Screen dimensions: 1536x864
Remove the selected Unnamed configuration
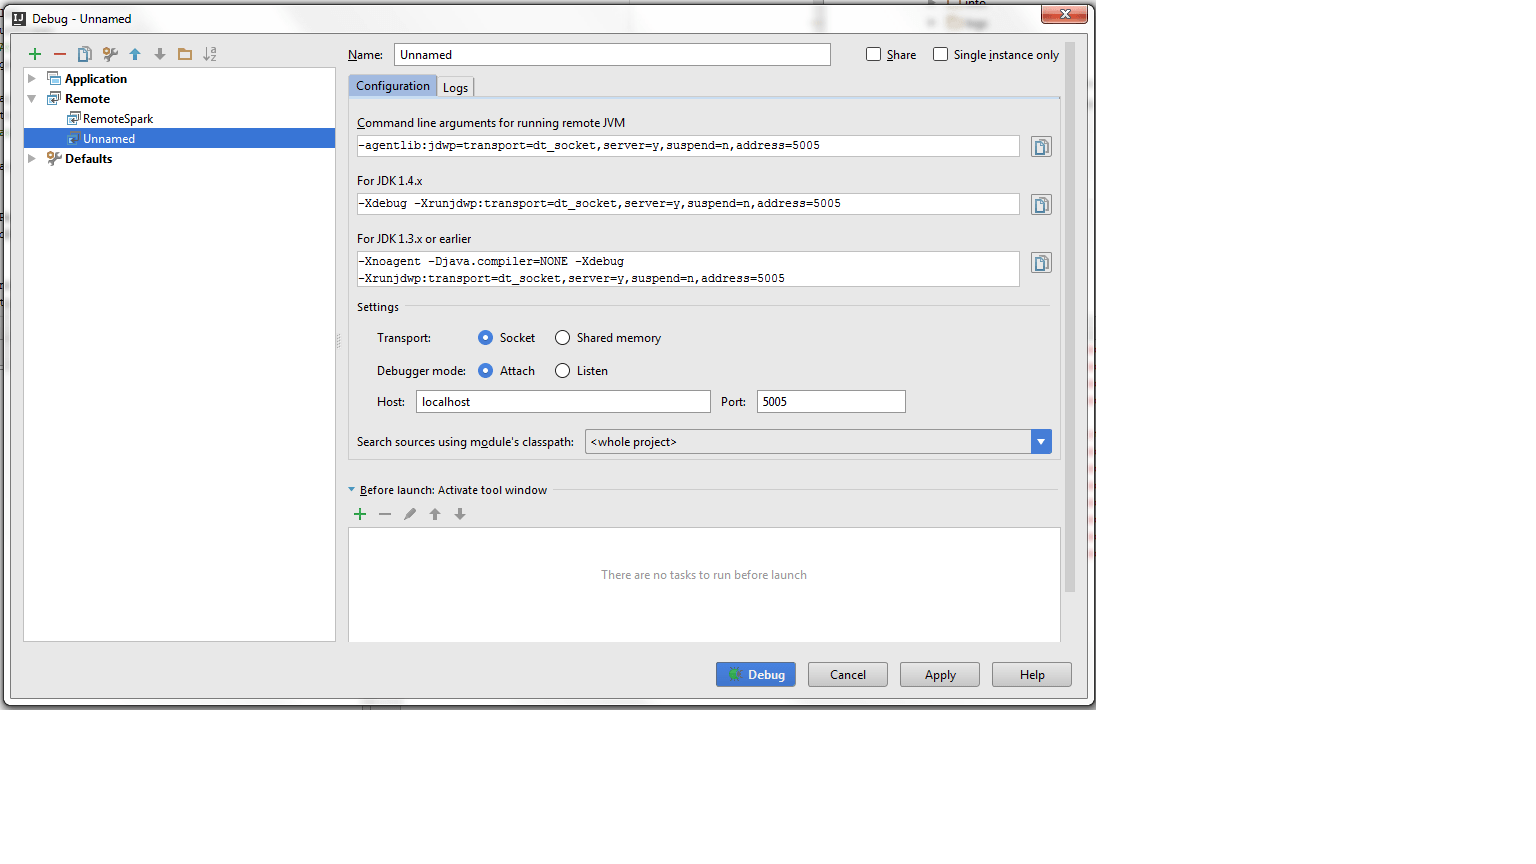(x=59, y=54)
